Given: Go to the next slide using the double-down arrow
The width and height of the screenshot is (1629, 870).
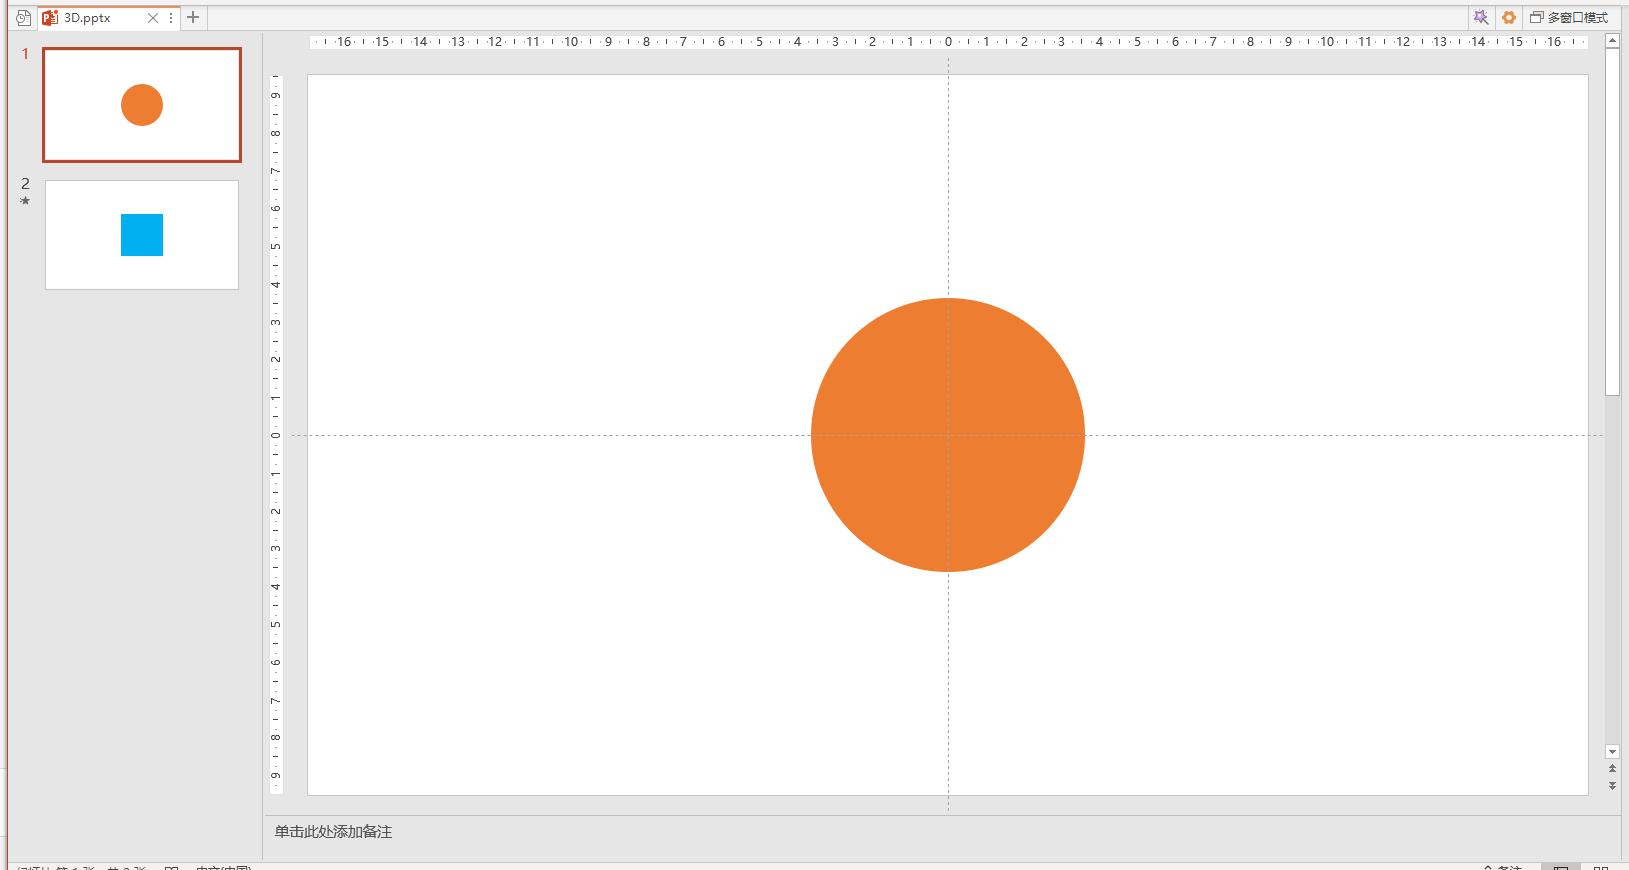Looking at the screenshot, I should tap(1612, 786).
